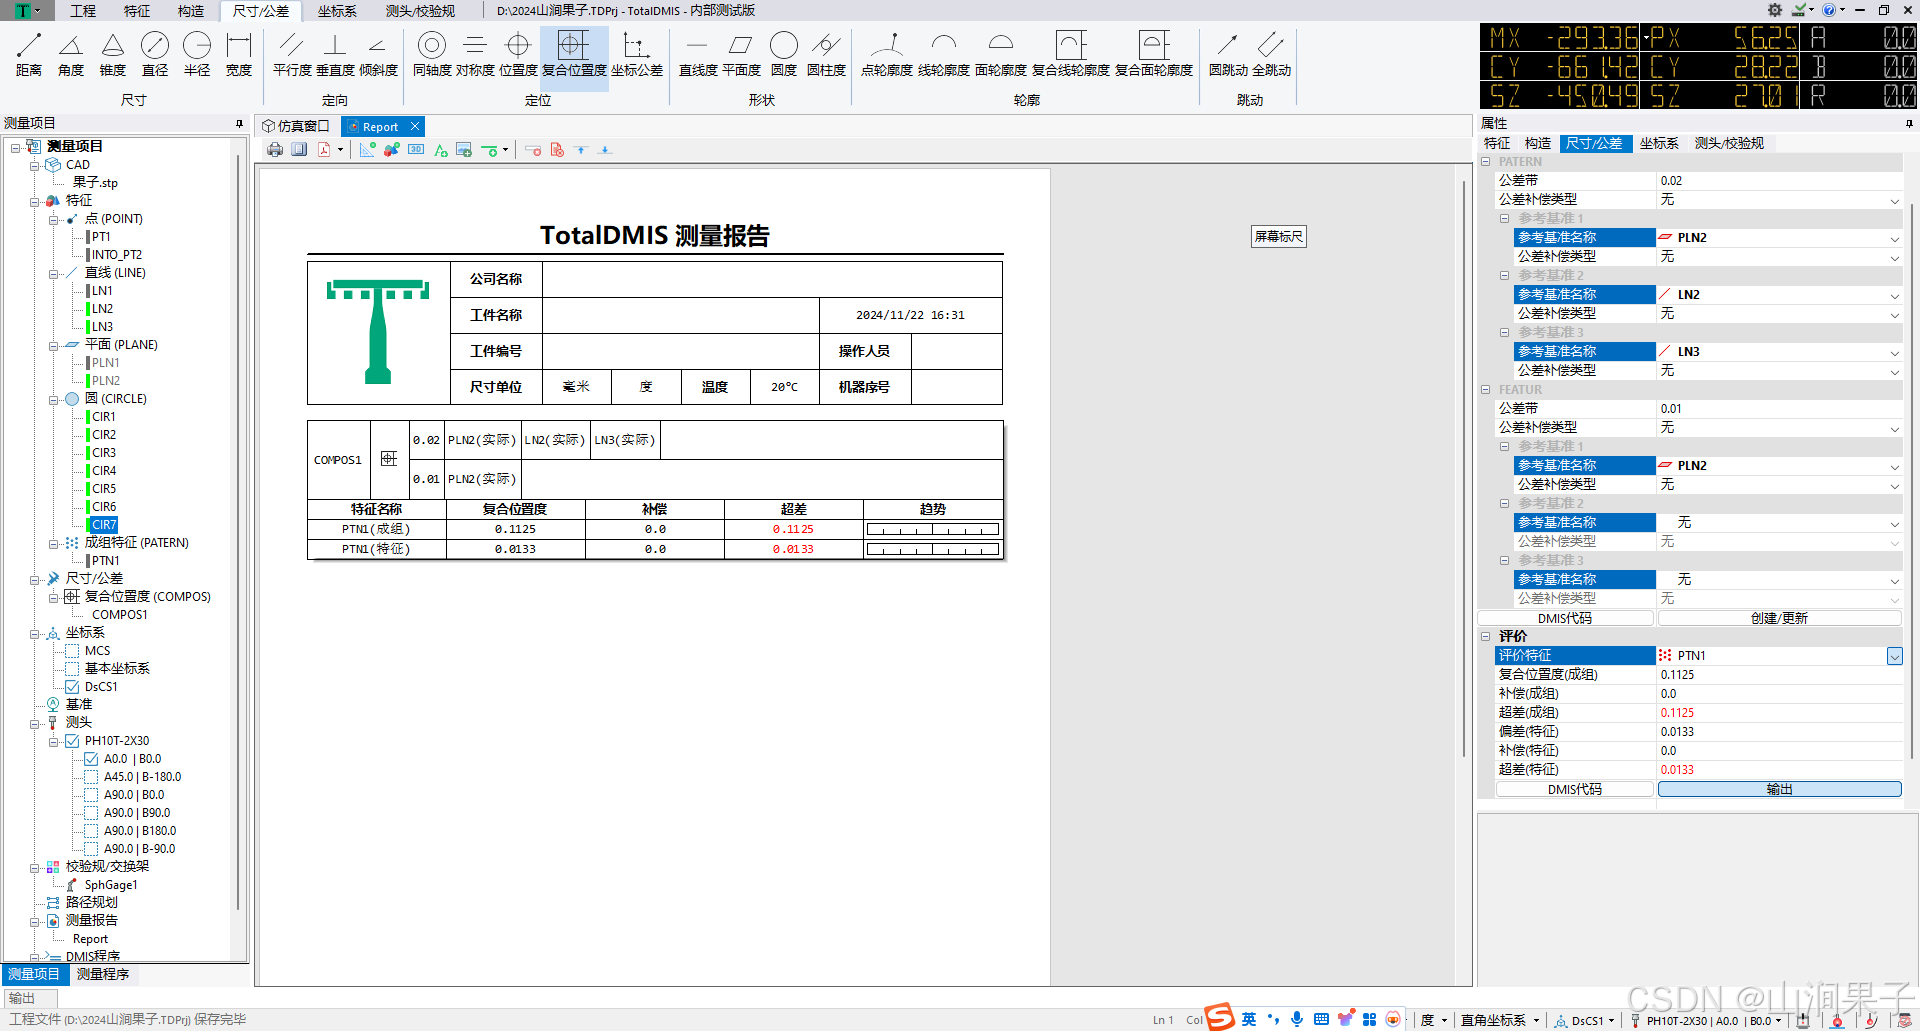Select the 距离 distance tool

pyautogui.click(x=29, y=54)
